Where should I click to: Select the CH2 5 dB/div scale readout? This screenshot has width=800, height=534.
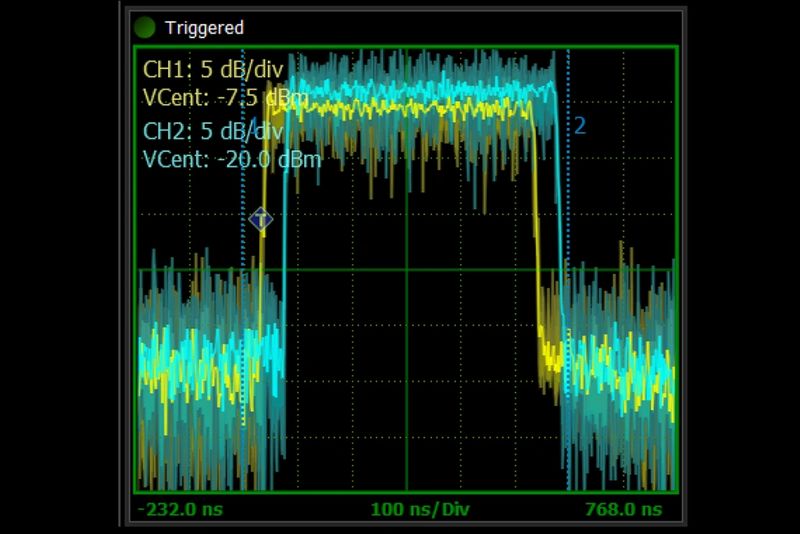213,131
